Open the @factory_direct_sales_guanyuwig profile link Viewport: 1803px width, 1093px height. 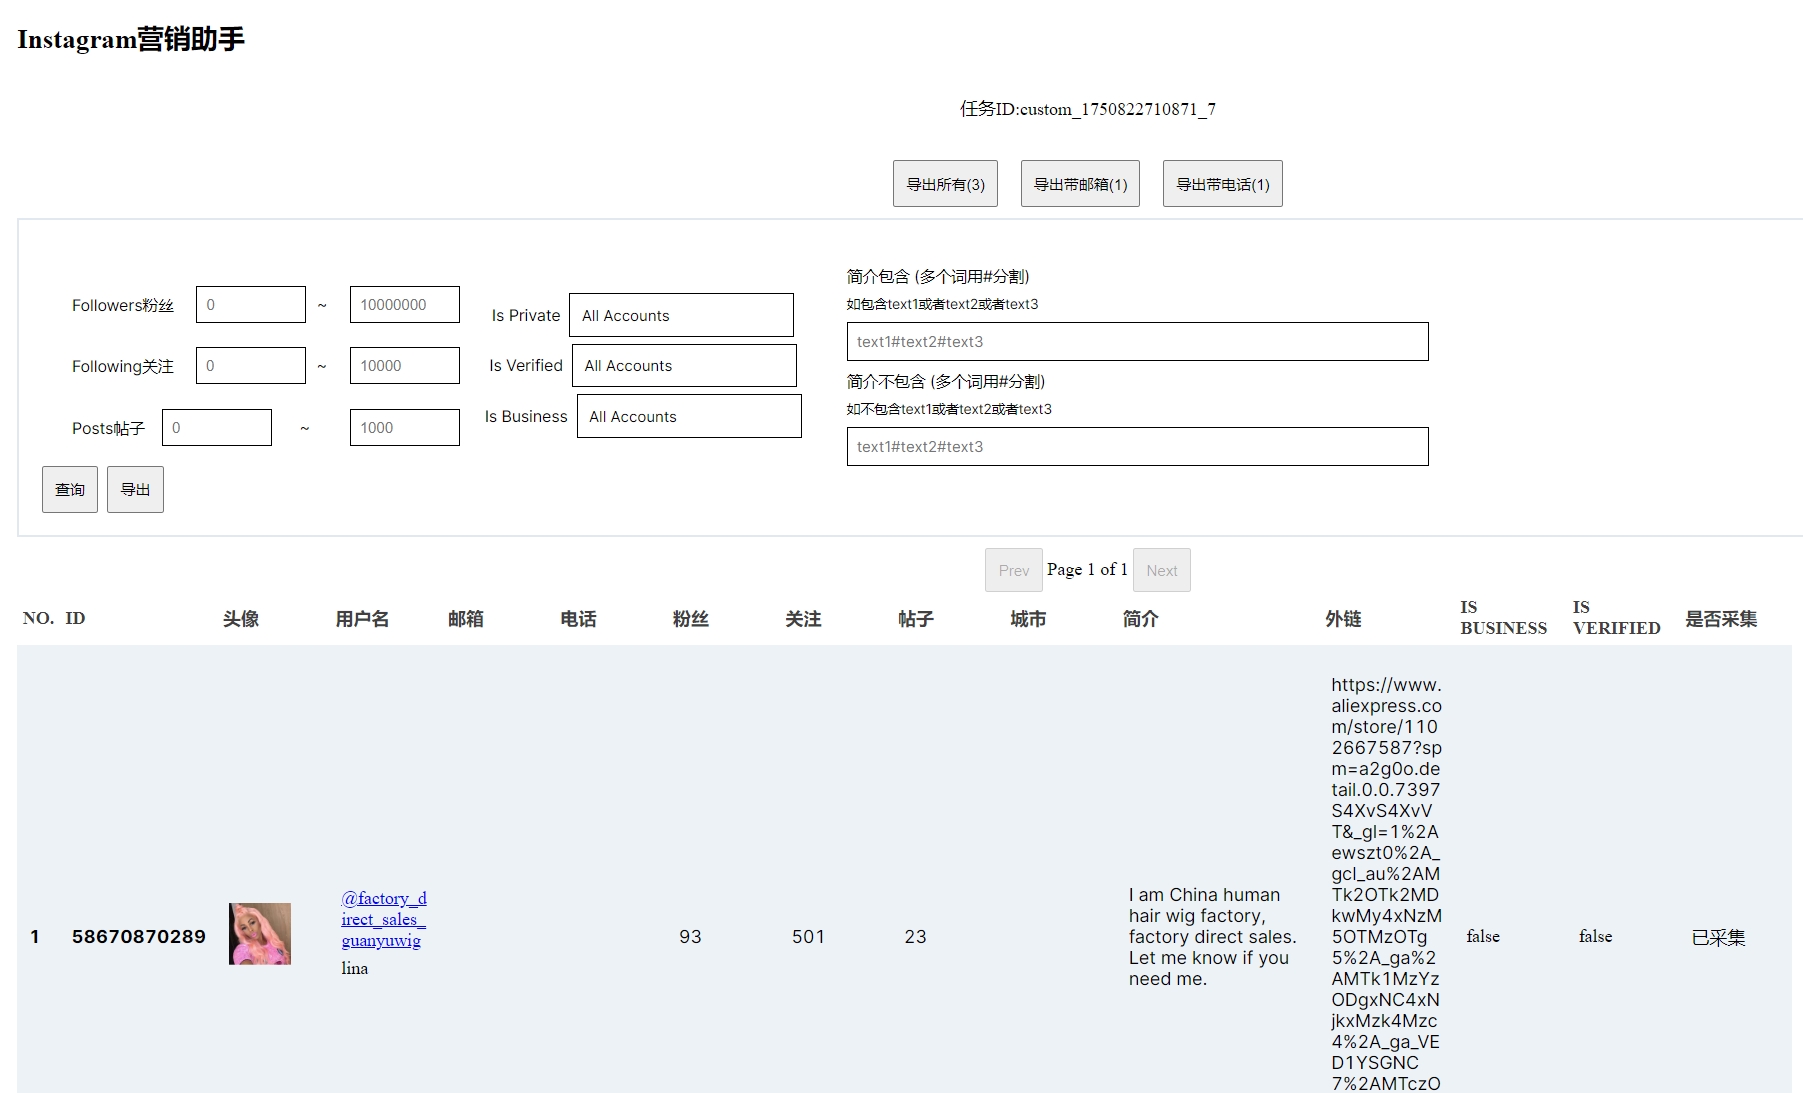point(384,919)
